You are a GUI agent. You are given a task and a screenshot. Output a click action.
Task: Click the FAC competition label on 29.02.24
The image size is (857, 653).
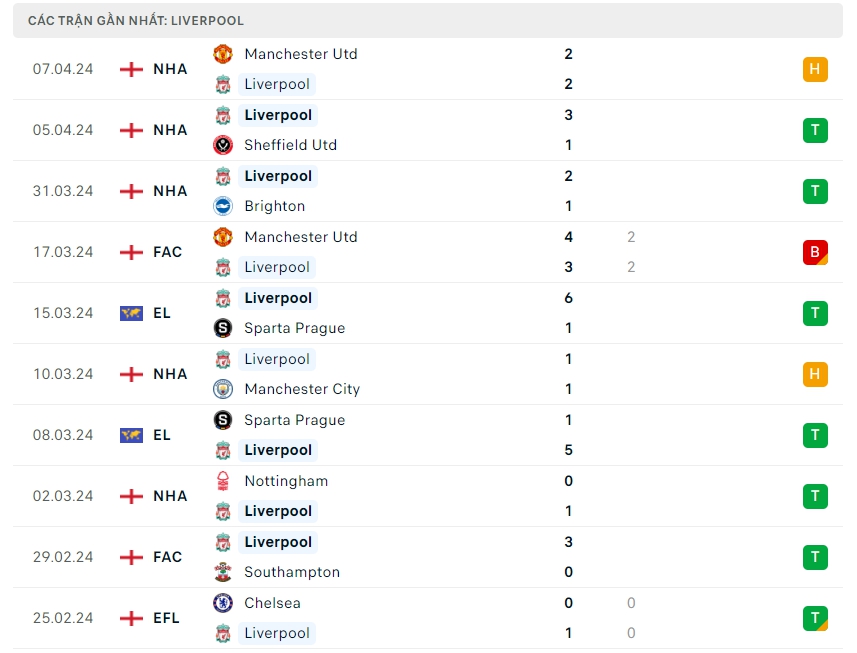(168, 557)
